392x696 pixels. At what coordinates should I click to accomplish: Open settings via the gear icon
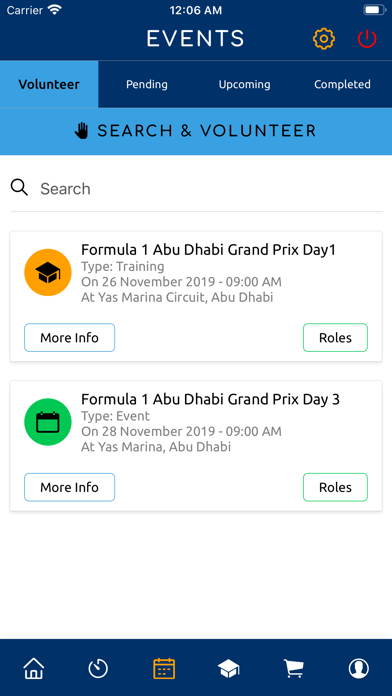(324, 39)
